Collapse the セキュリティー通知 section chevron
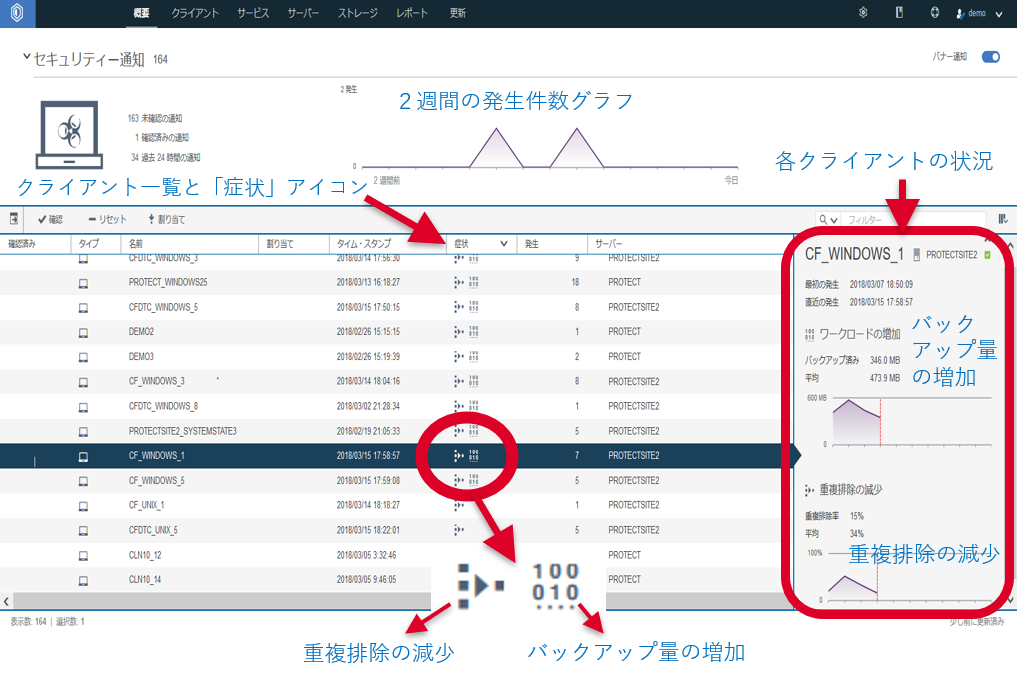The width and height of the screenshot is (1017, 681). pyautogui.click(x=26, y=59)
